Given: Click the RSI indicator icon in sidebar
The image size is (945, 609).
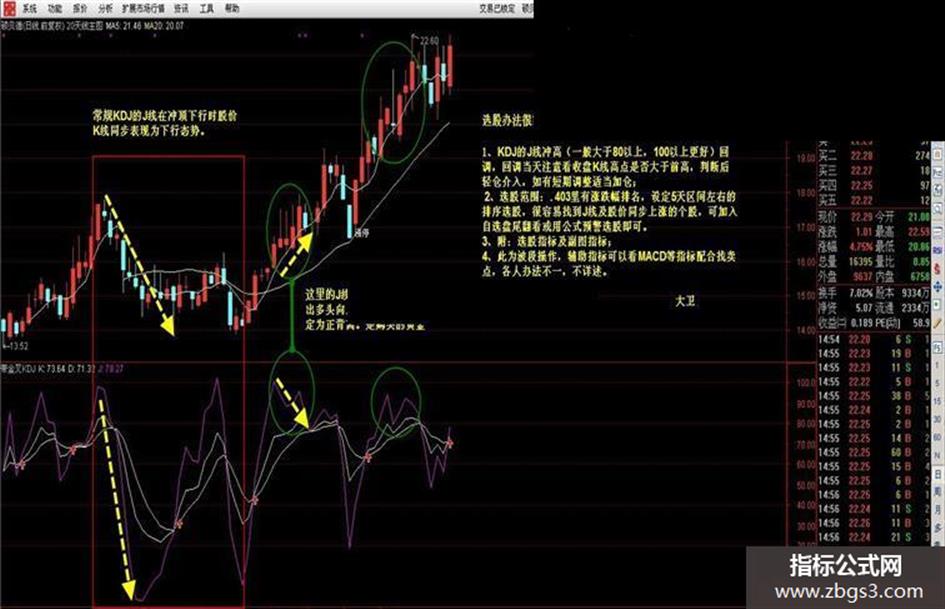Looking at the screenshot, I should (x=938, y=251).
